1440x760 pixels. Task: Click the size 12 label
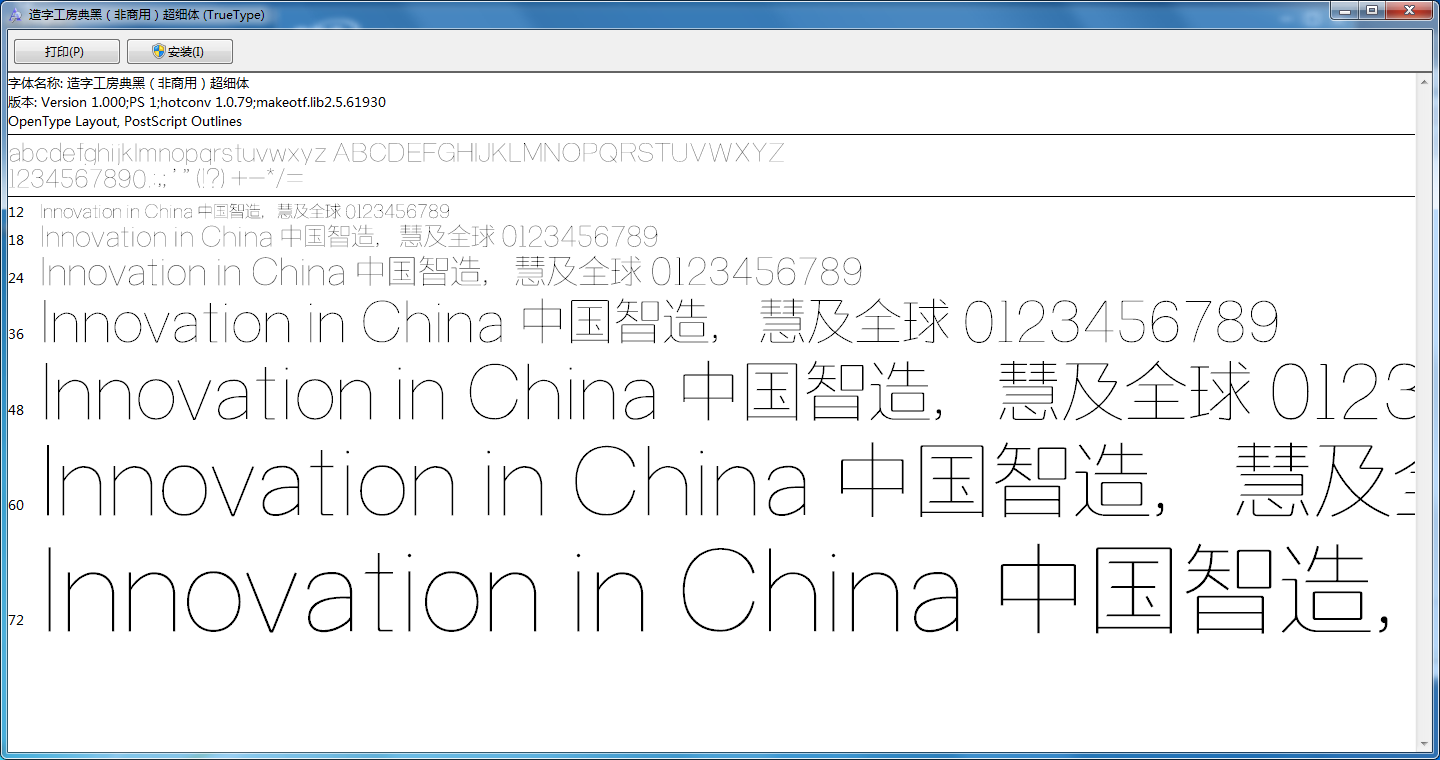tap(16, 212)
